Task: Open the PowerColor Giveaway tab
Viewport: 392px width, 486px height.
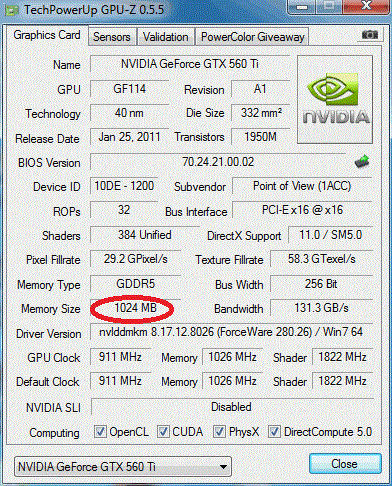Action: [253, 37]
